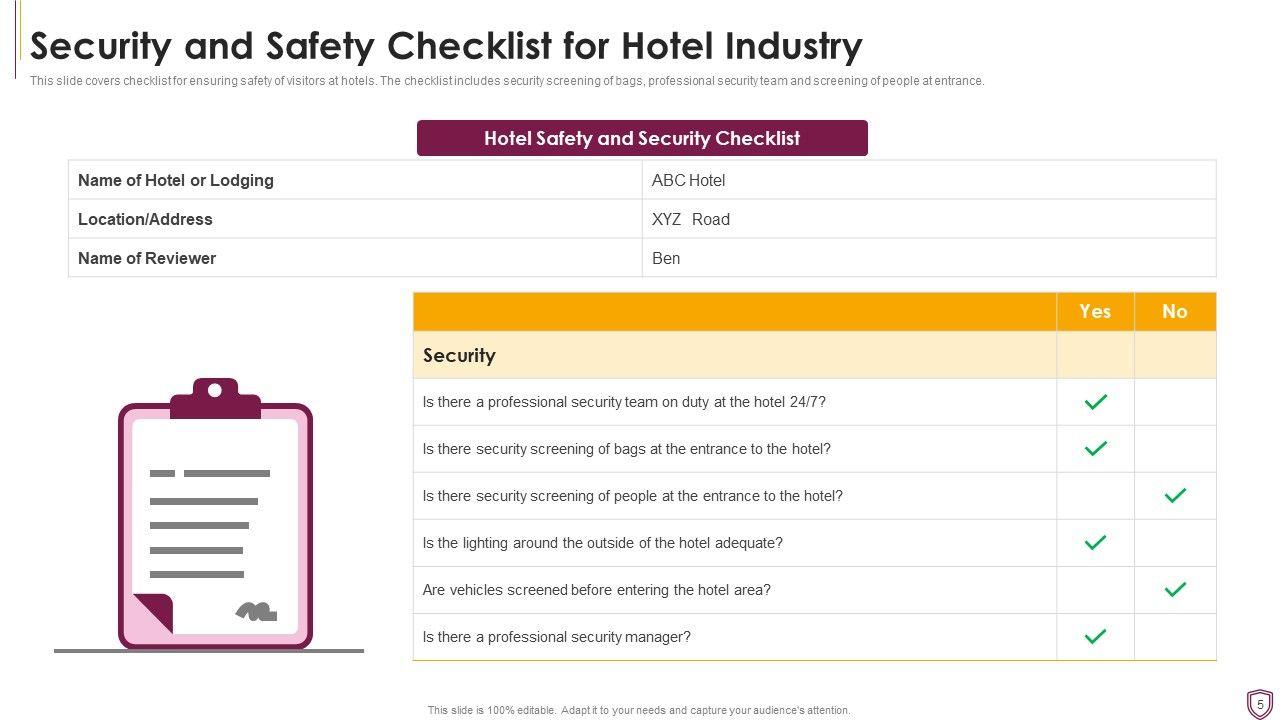
Task: Click the reviewer name Ben cell
Action: pos(928,258)
